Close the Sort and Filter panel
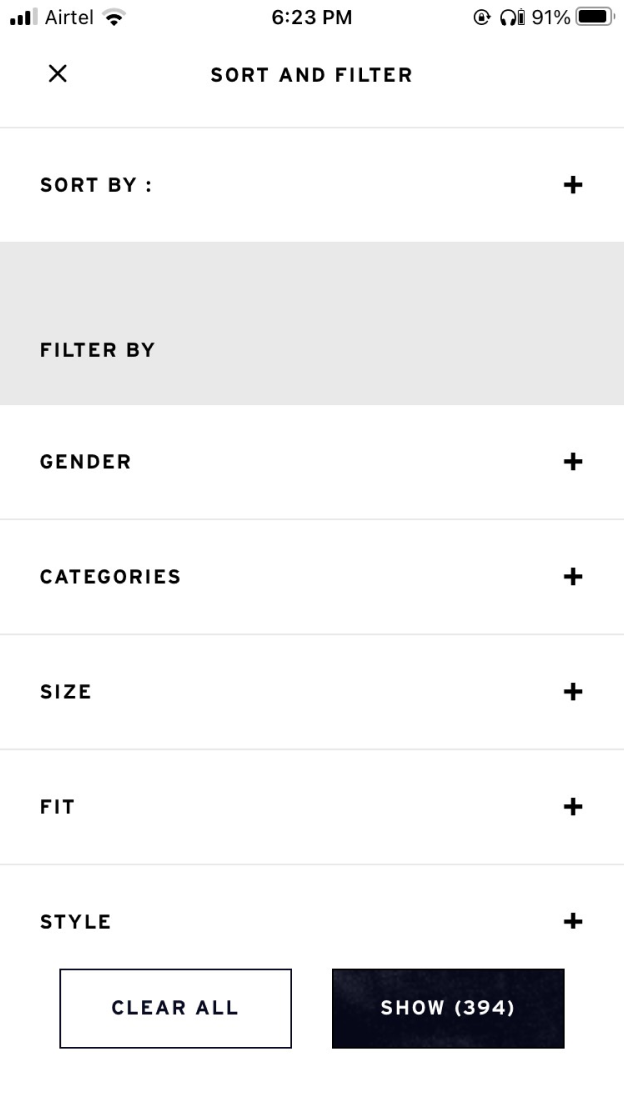The width and height of the screenshot is (624, 1112). click(58, 73)
